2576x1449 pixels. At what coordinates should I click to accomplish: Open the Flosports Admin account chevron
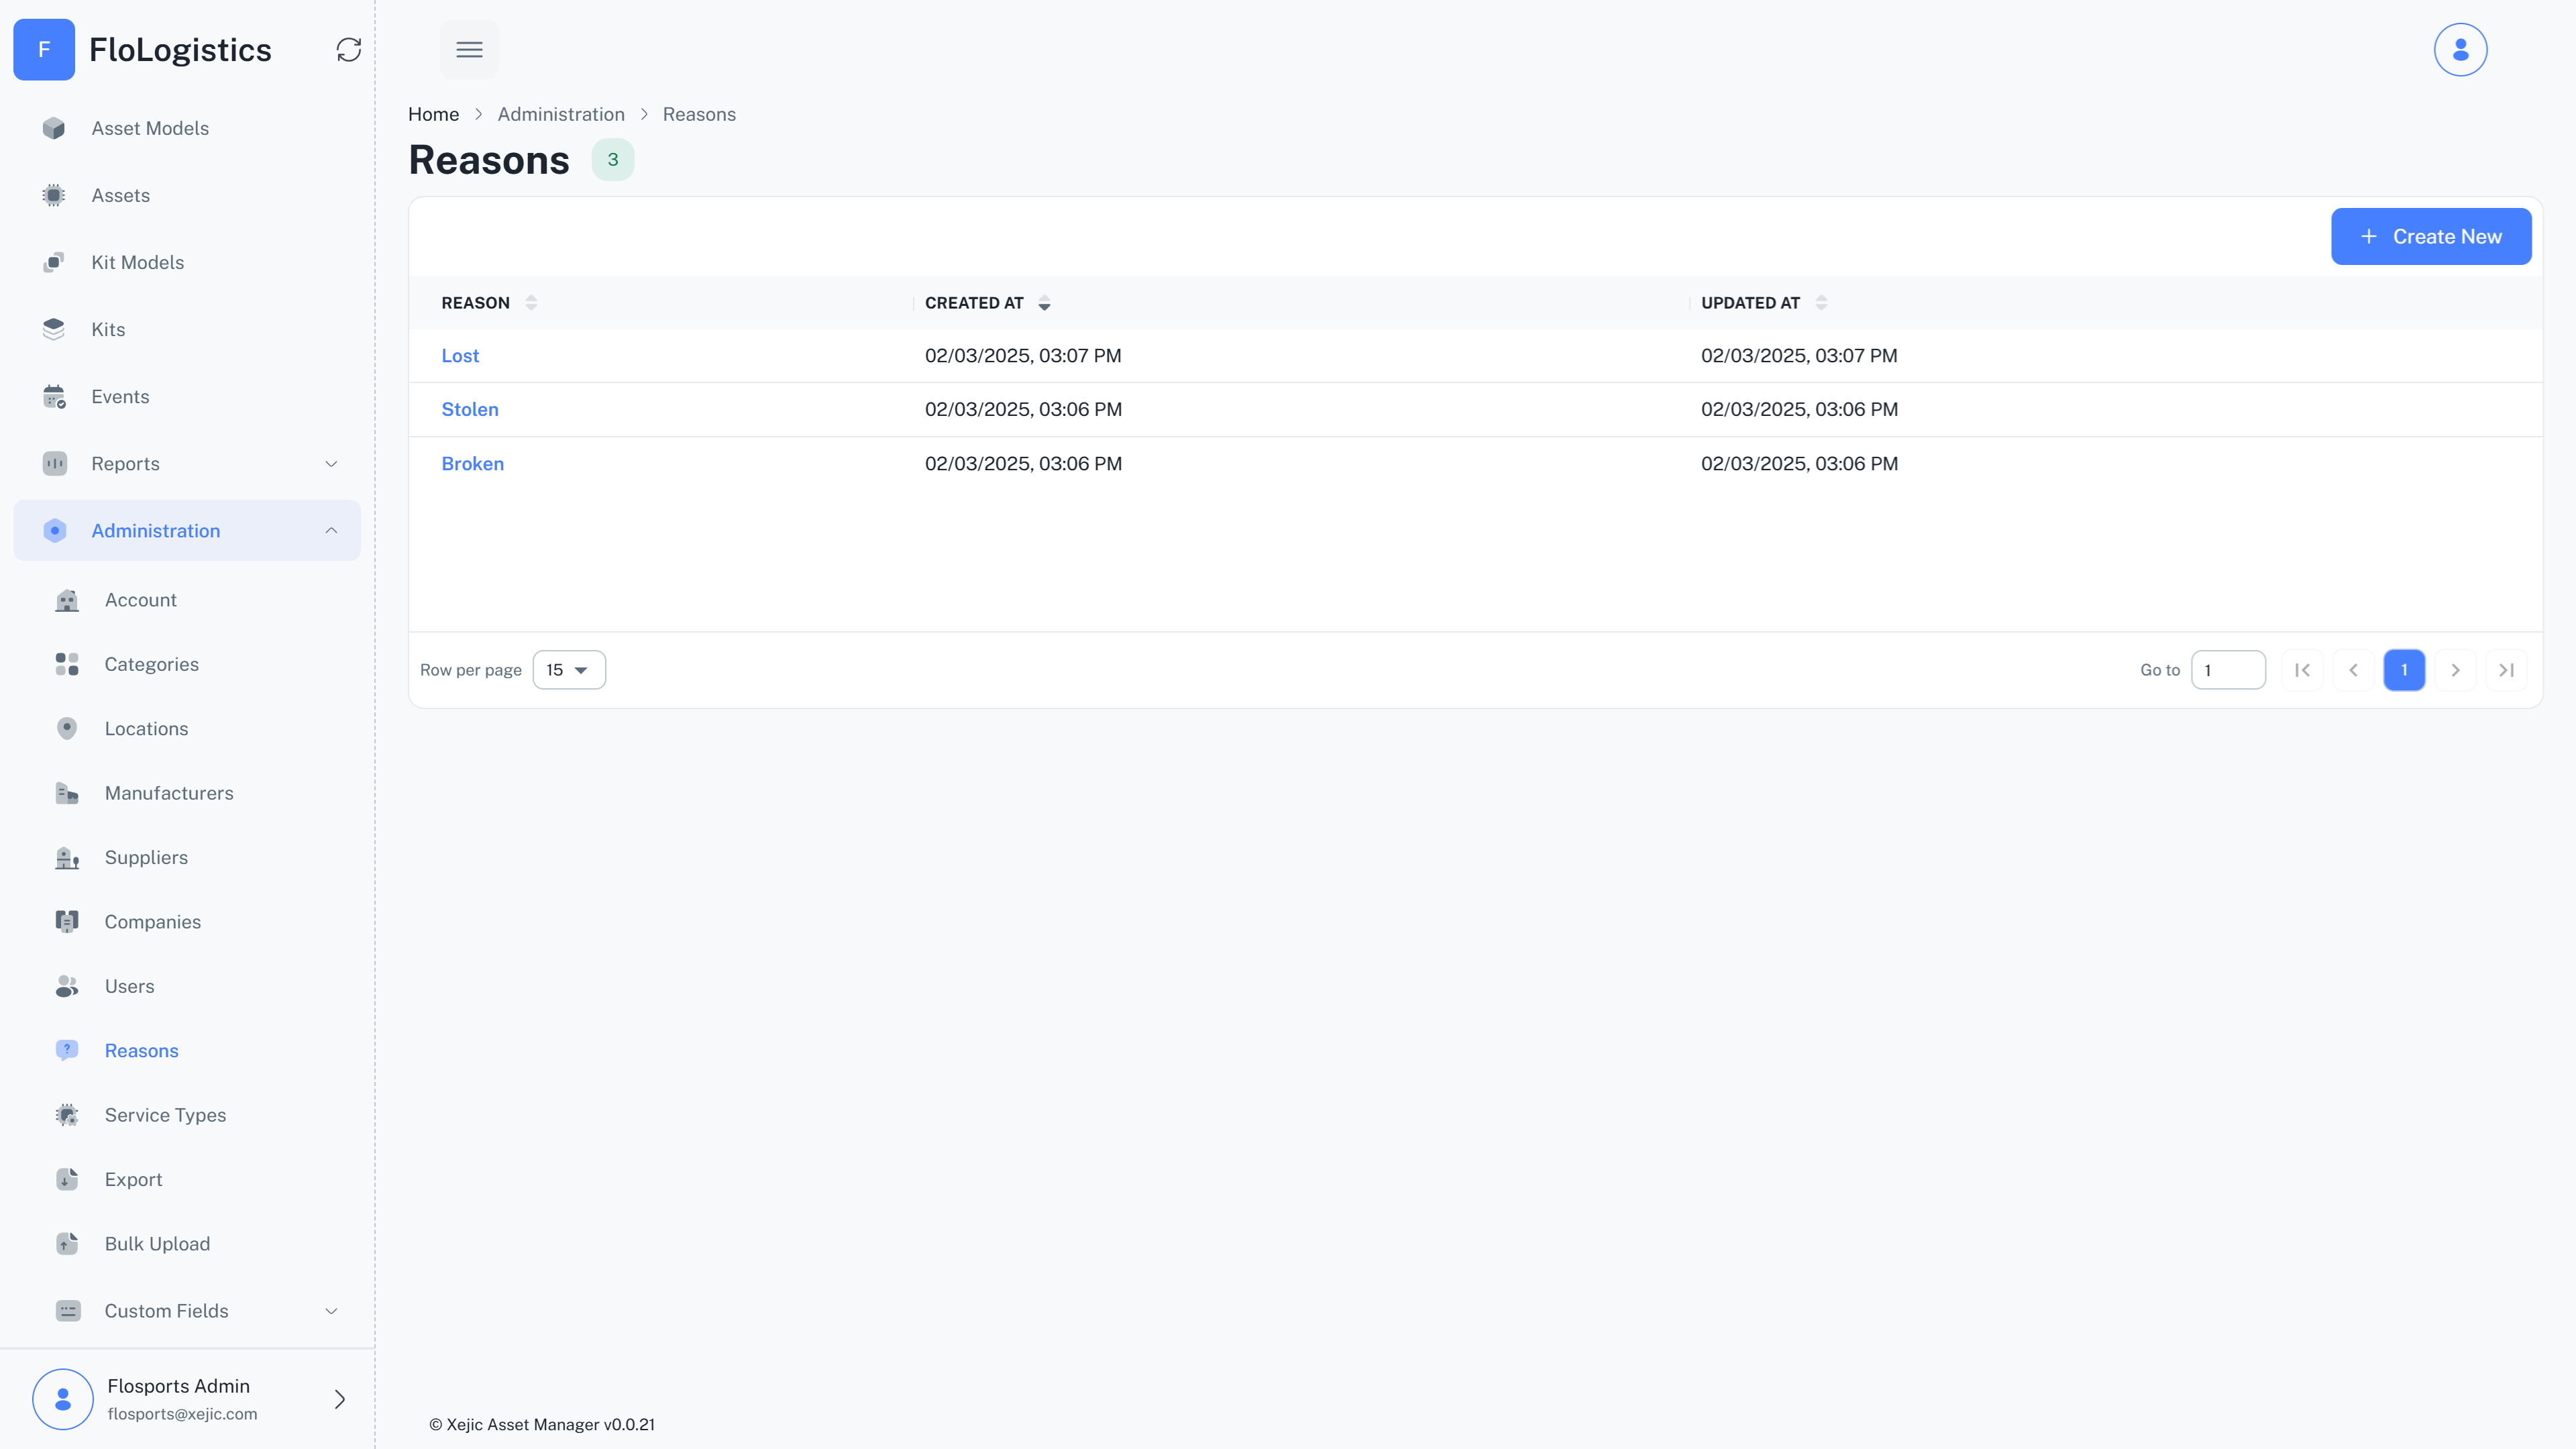click(340, 1398)
